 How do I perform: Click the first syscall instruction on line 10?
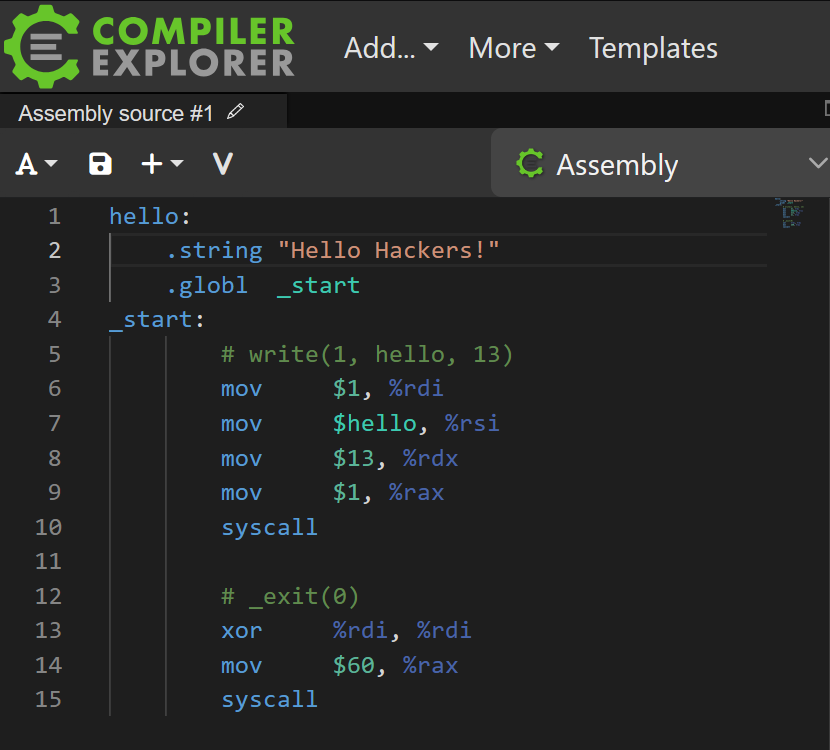coord(269,527)
